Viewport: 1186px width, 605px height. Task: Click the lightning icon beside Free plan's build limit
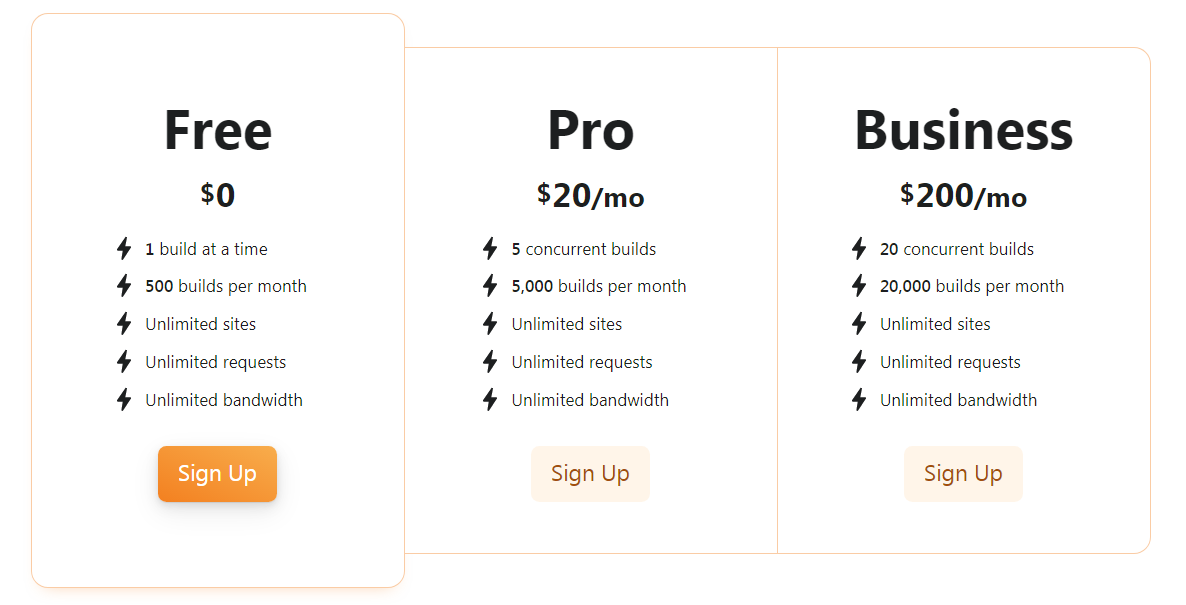[122, 249]
